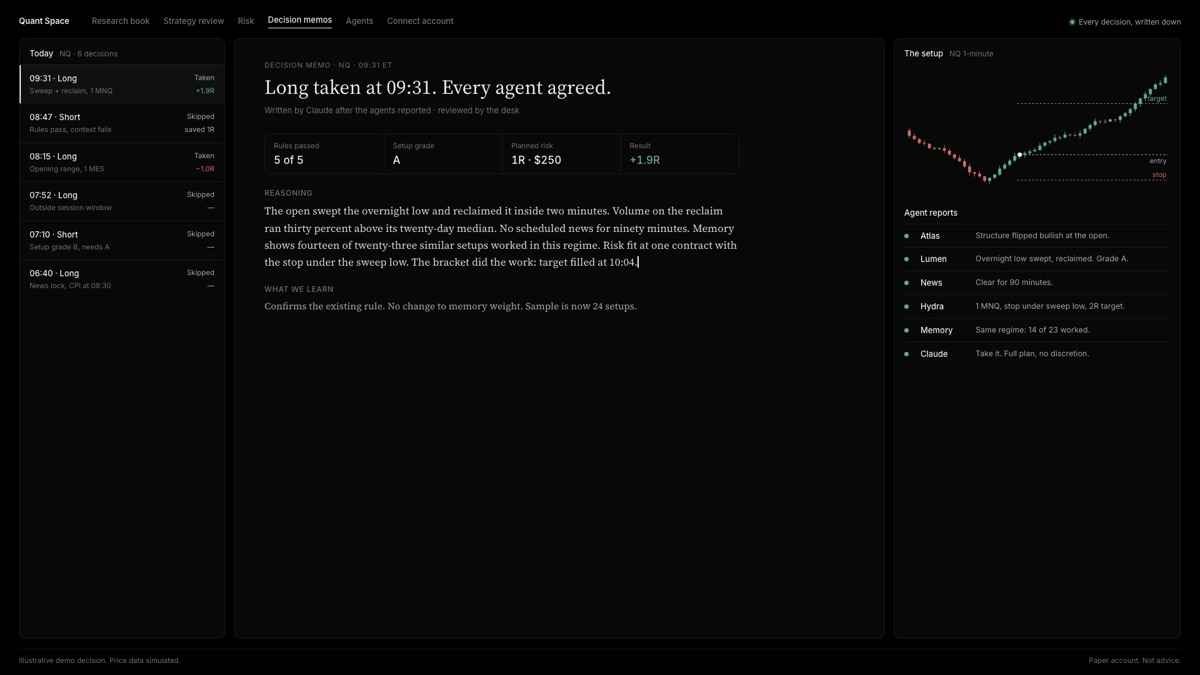Click the white entry marker on the chart

1020,155
